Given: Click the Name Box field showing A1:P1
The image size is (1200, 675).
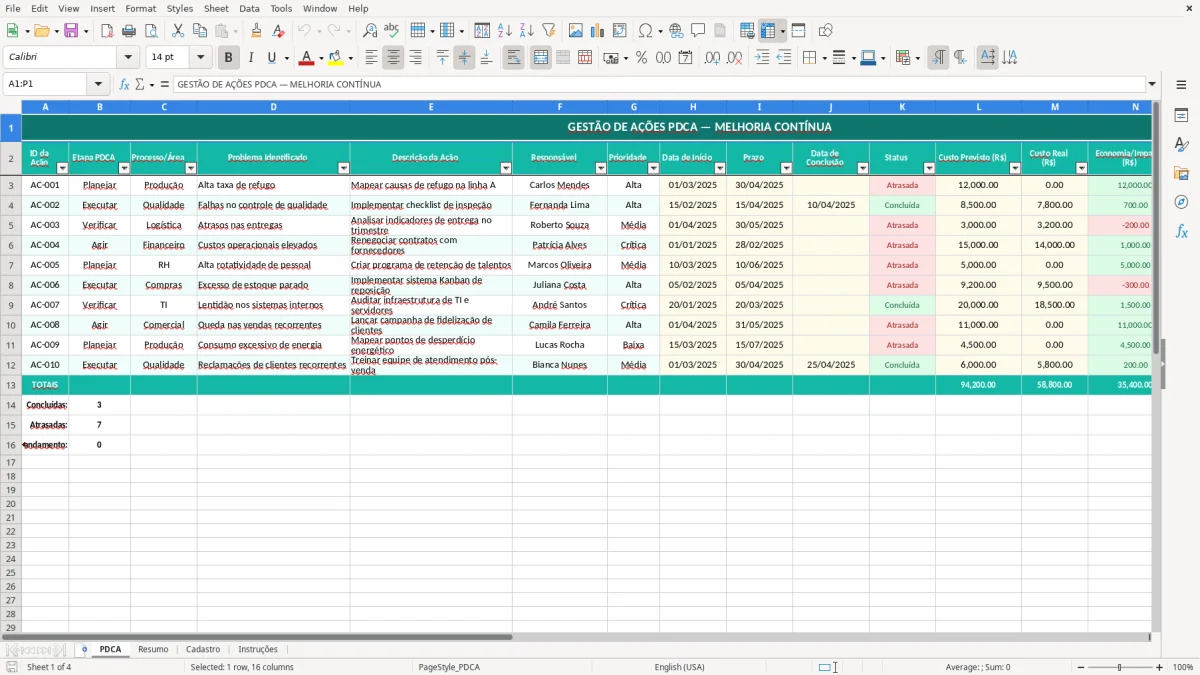Looking at the screenshot, I should 46,84.
